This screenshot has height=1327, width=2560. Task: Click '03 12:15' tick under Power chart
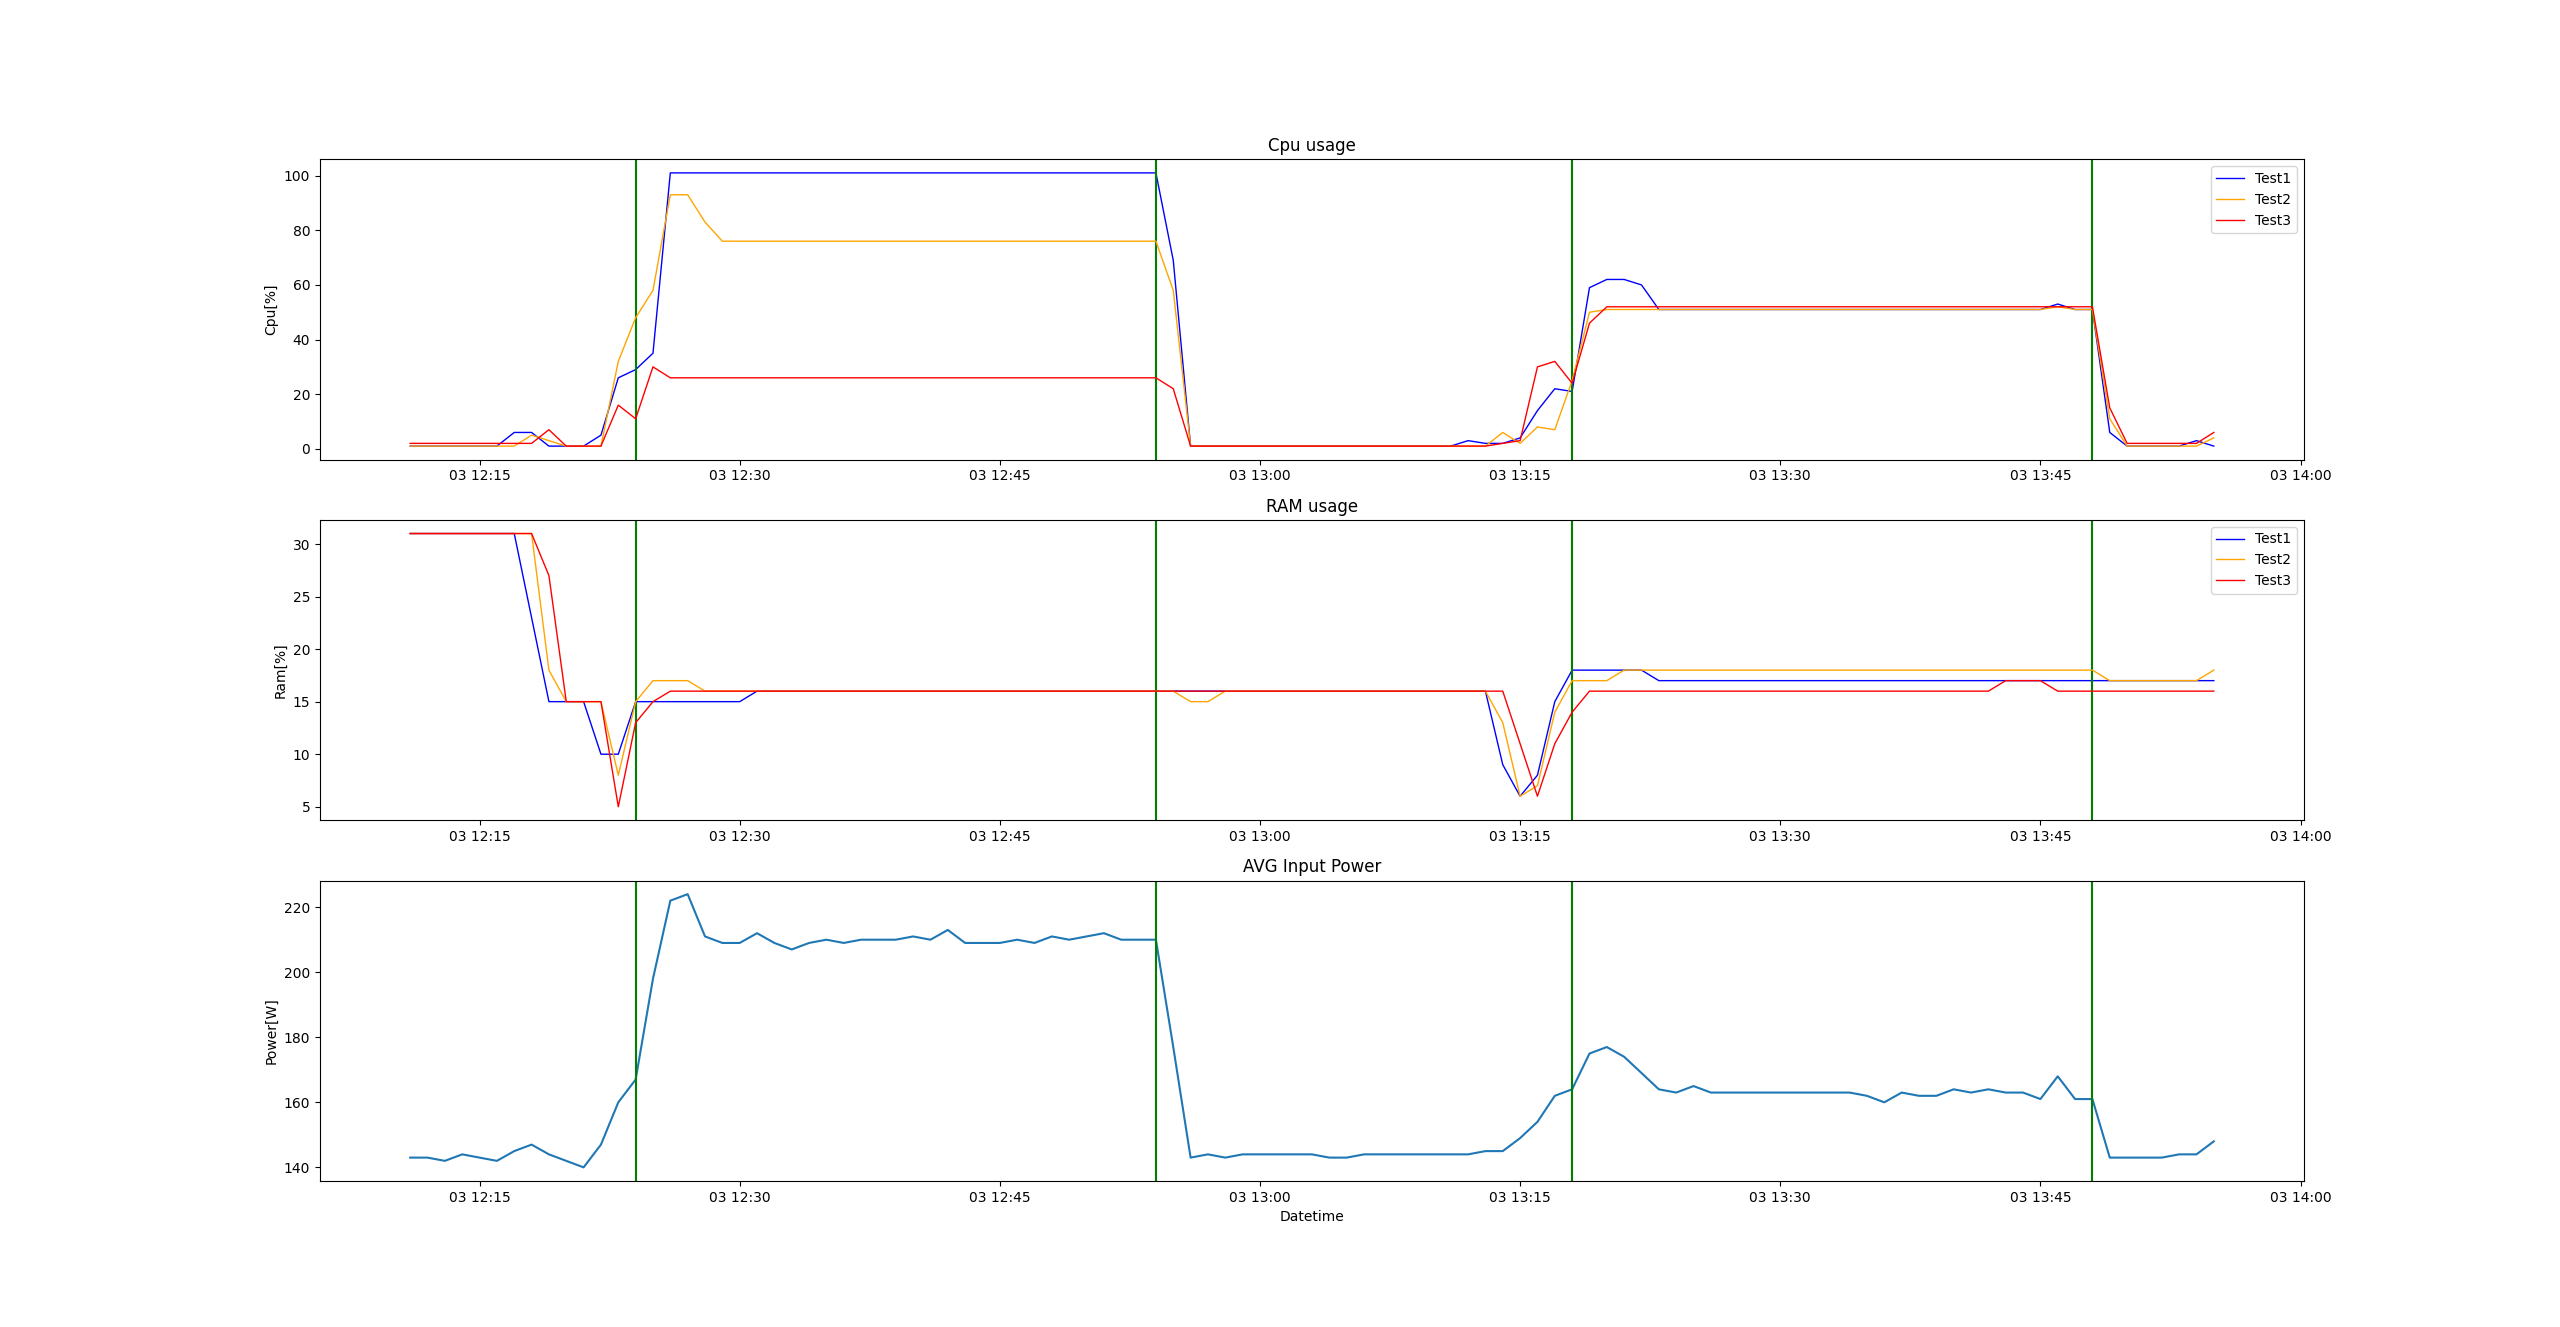pyautogui.click(x=480, y=1197)
